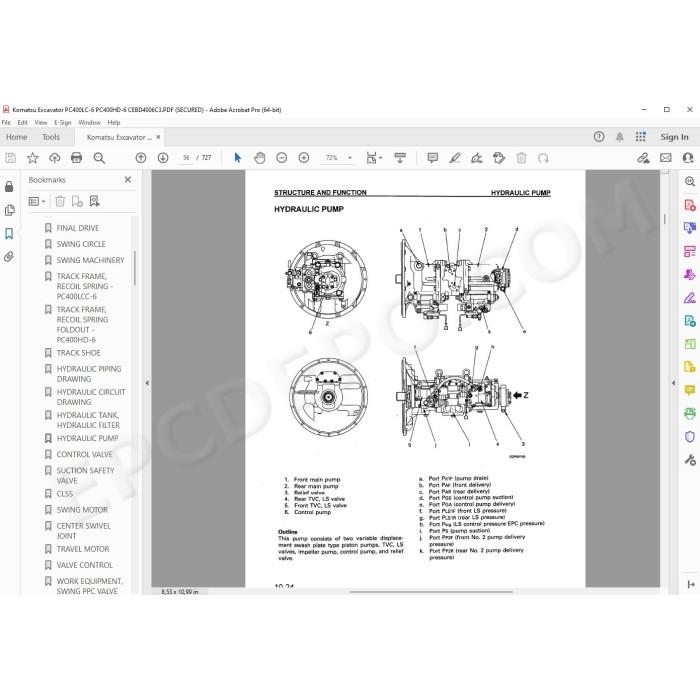Click the horizontal scrollbar below document
Screen dimensions: 700x700
coord(431,592)
